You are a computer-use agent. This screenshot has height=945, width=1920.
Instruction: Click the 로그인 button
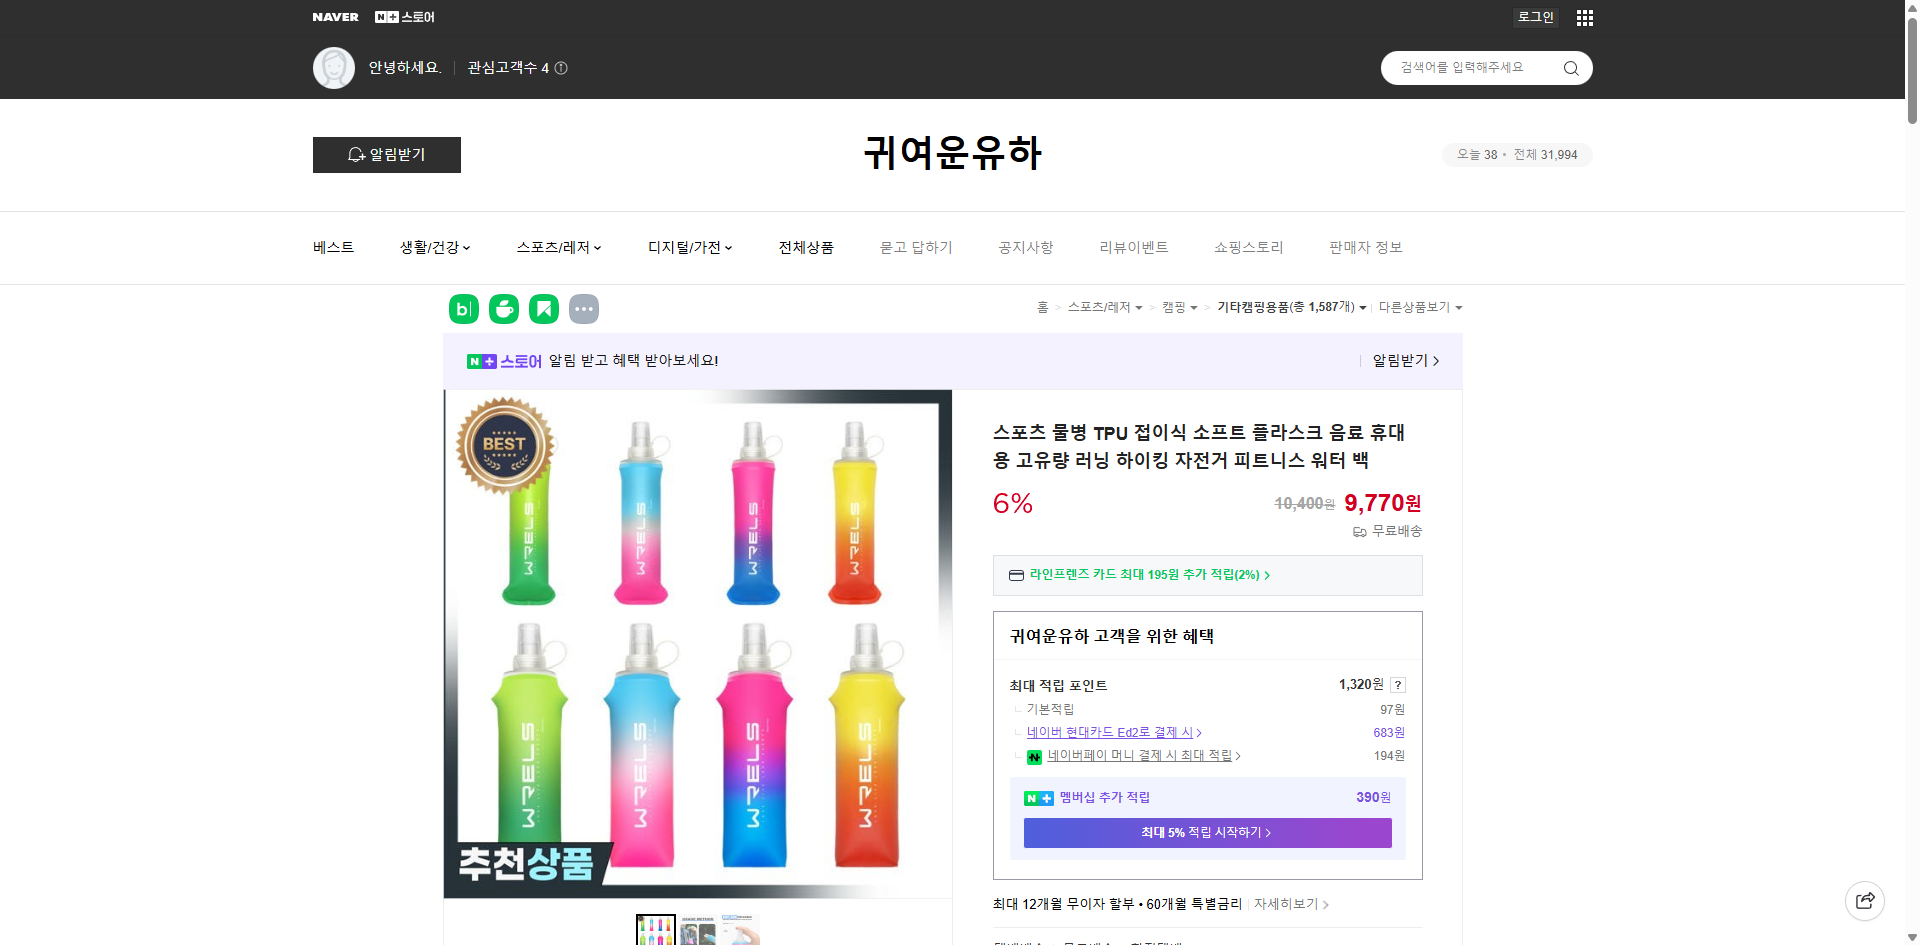[1535, 17]
